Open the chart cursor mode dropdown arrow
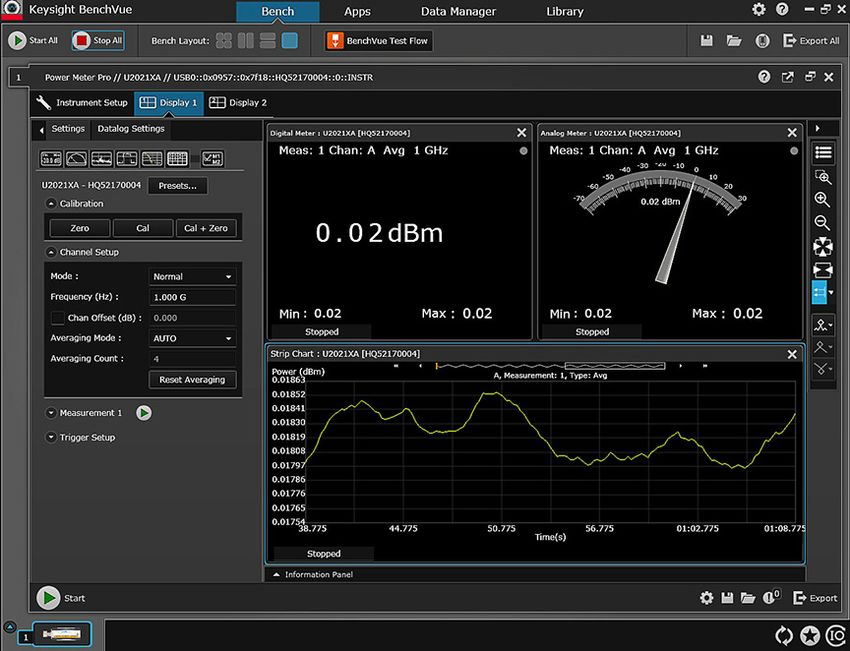 point(831,293)
